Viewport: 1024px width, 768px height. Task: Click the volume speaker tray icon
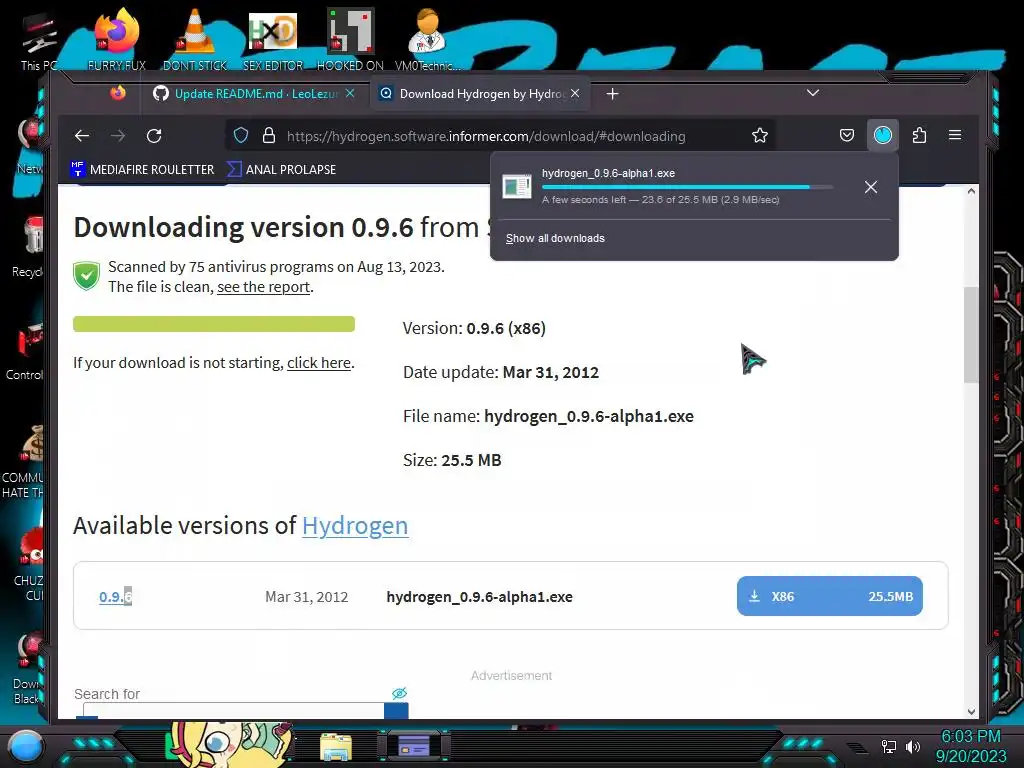pyautogui.click(x=912, y=746)
